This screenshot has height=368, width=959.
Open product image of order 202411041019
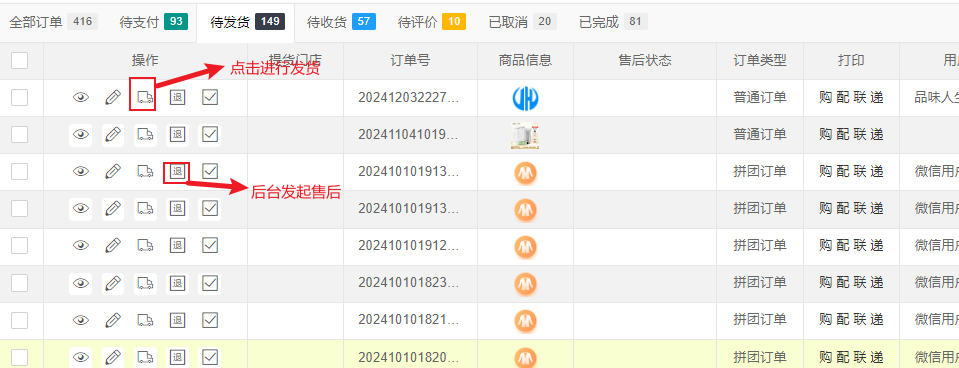click(x=525, y=136)
